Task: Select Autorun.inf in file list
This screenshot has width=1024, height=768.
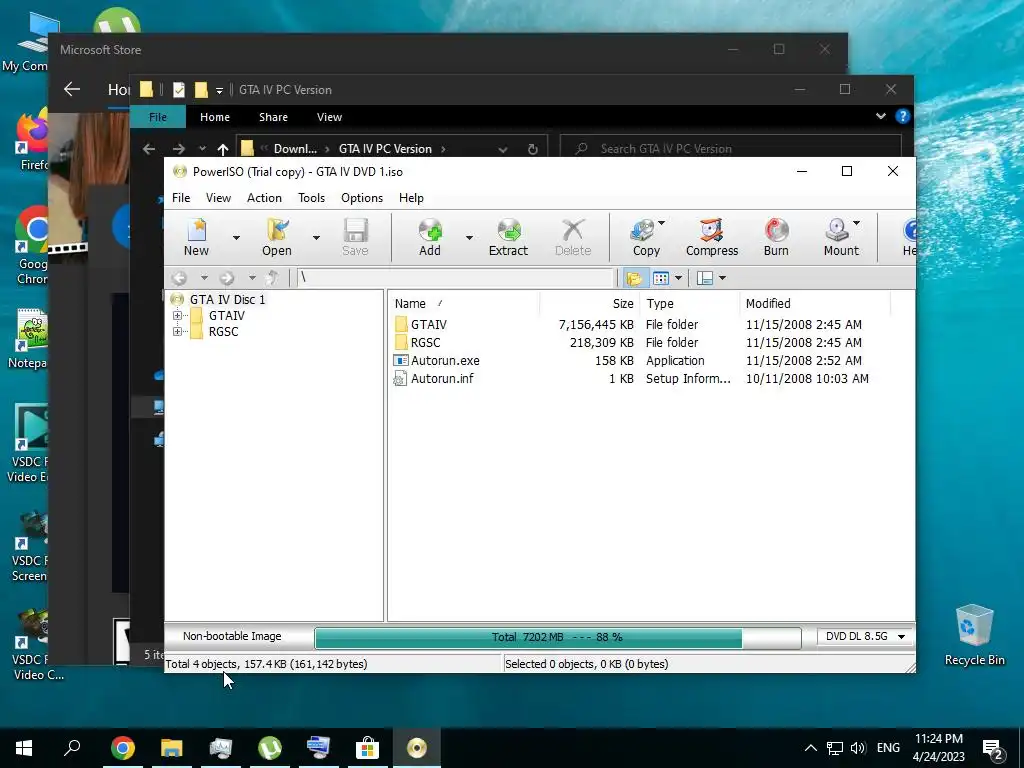Action: [442, 379]
